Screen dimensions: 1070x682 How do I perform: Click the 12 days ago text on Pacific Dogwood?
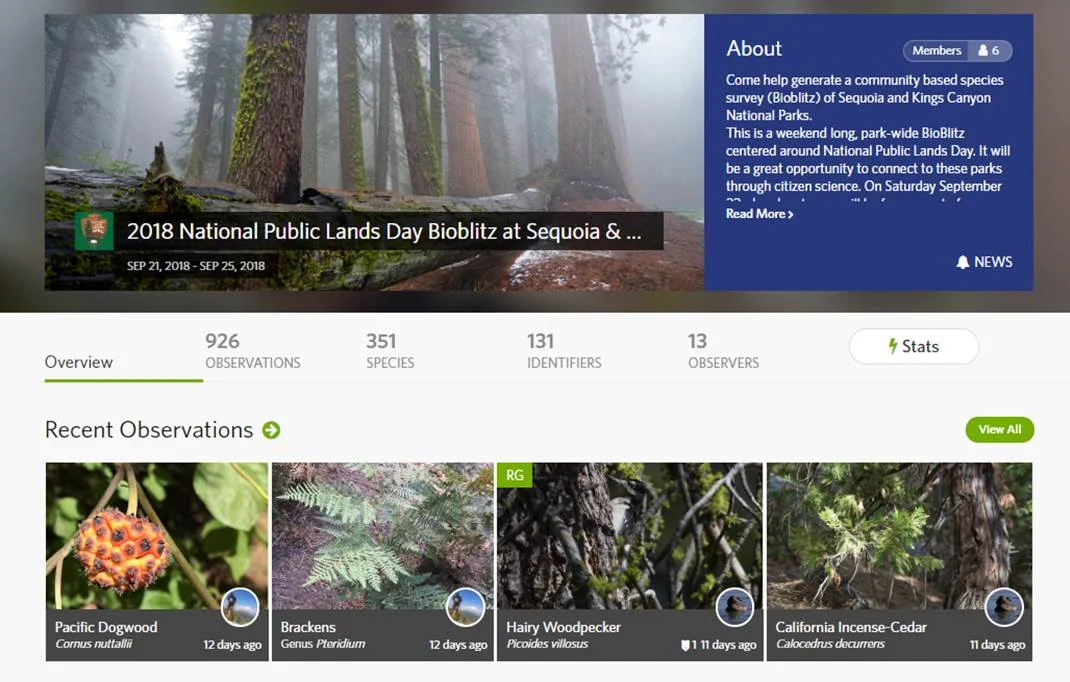[232, 644]
